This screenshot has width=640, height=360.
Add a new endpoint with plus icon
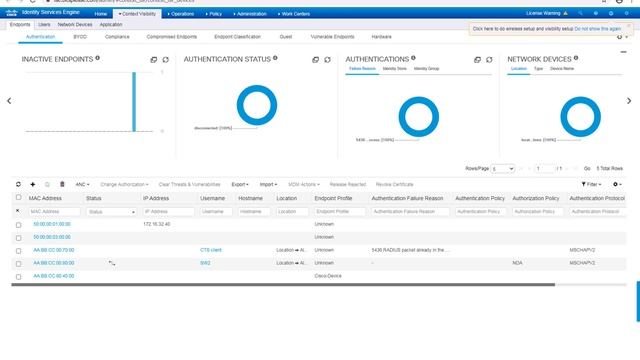click(33, 184)
